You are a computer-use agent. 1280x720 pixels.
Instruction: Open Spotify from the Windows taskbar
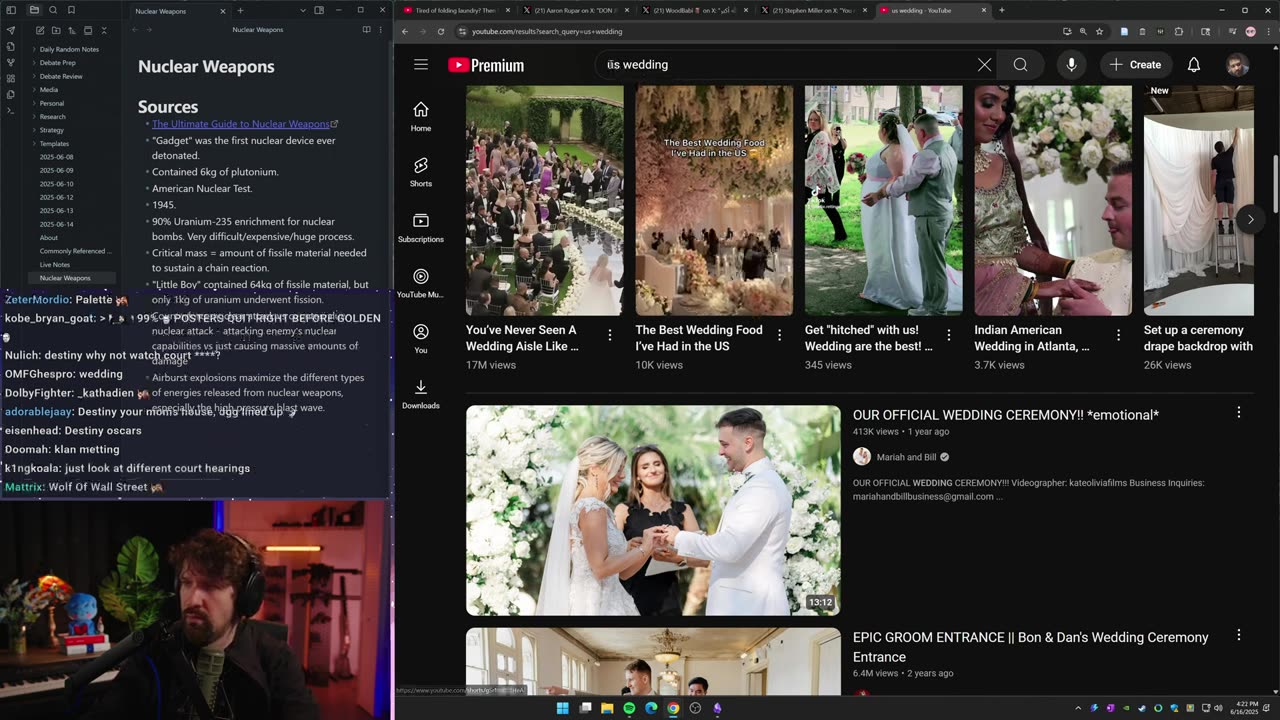[x=629, y=708]
